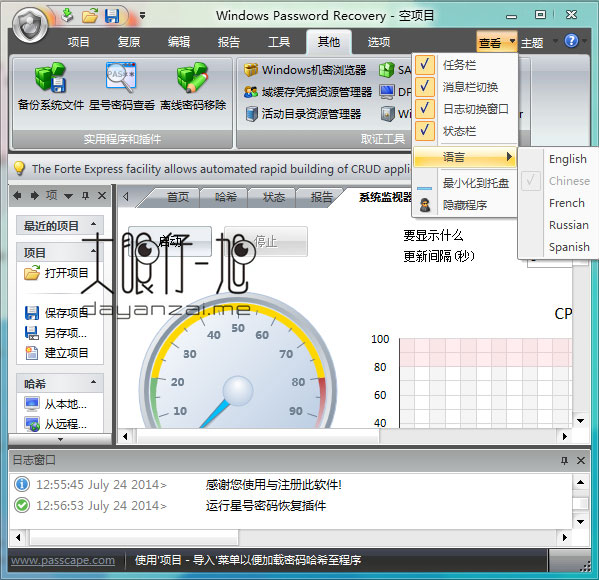This screenshot has height=580, width=599.
Task: Open Windows机密浏览器 vault explorer
Action: [x=305, y=70]
